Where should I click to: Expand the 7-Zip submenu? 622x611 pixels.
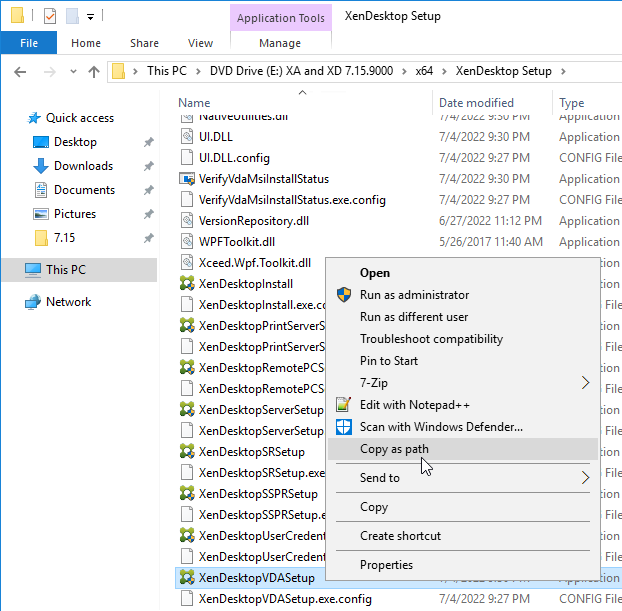click(x=463, y=383)
